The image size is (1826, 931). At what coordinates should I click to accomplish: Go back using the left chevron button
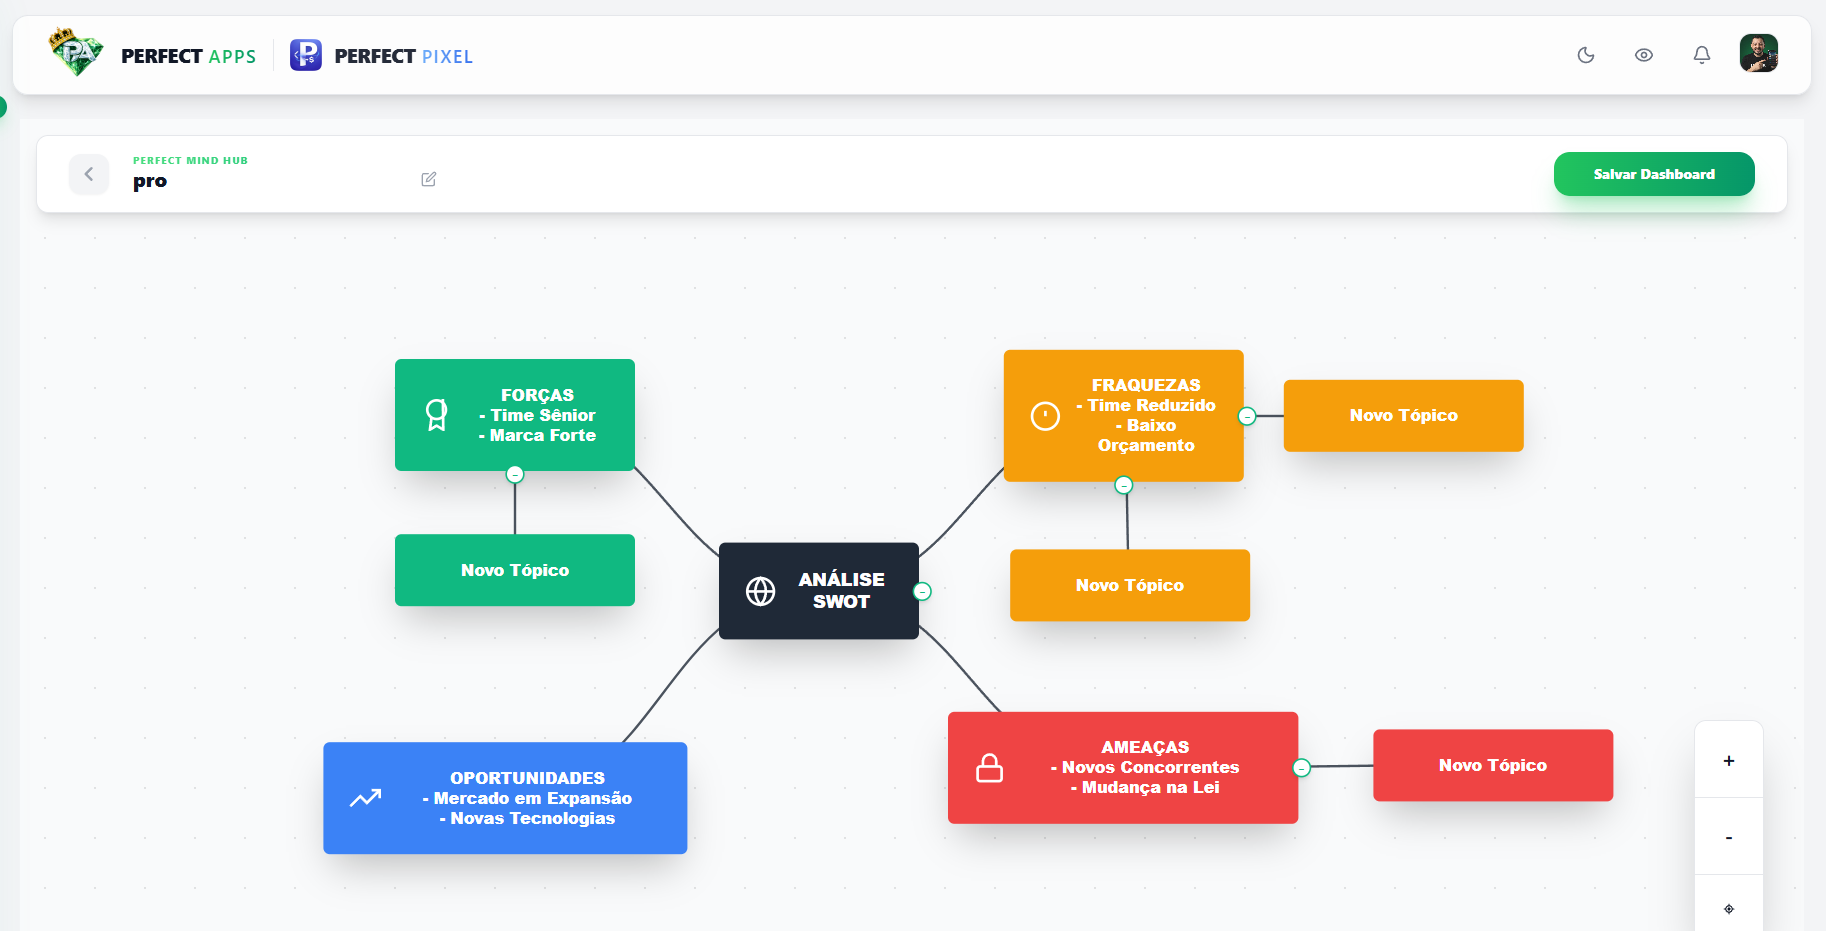89,174
